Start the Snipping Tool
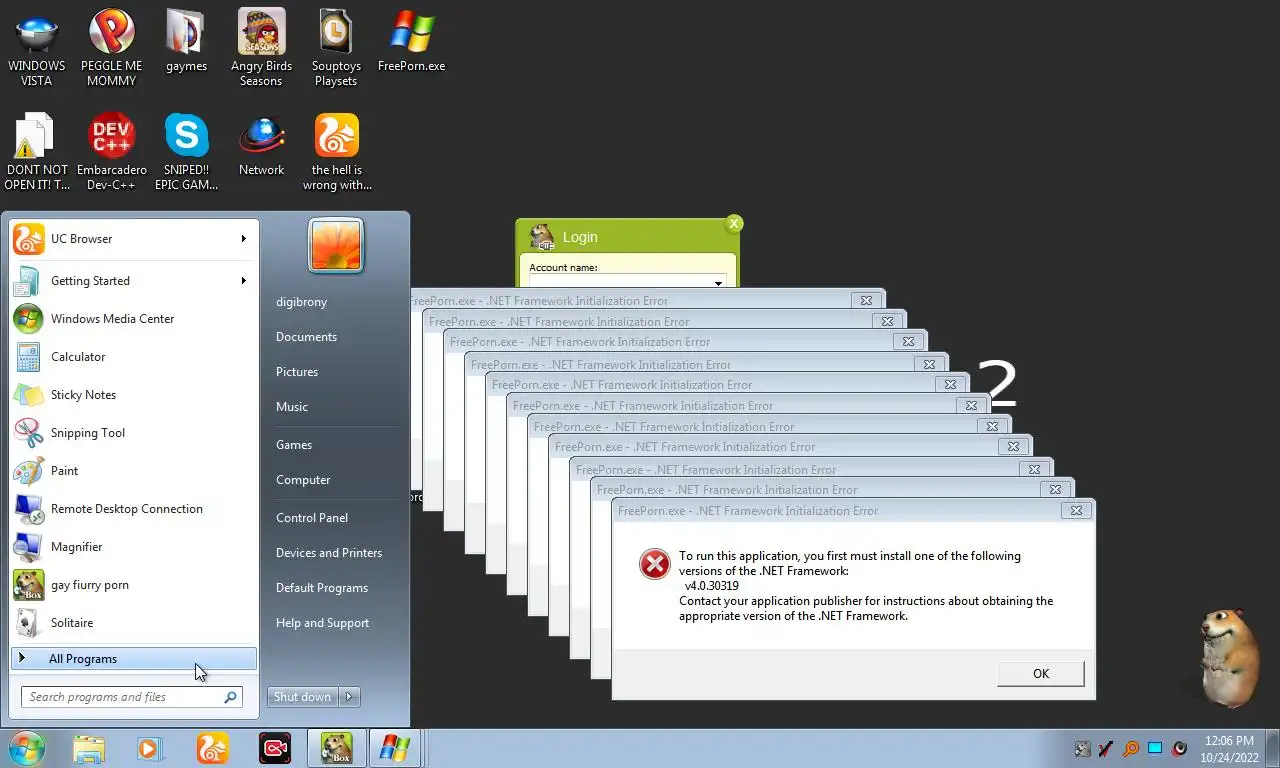 134,433
